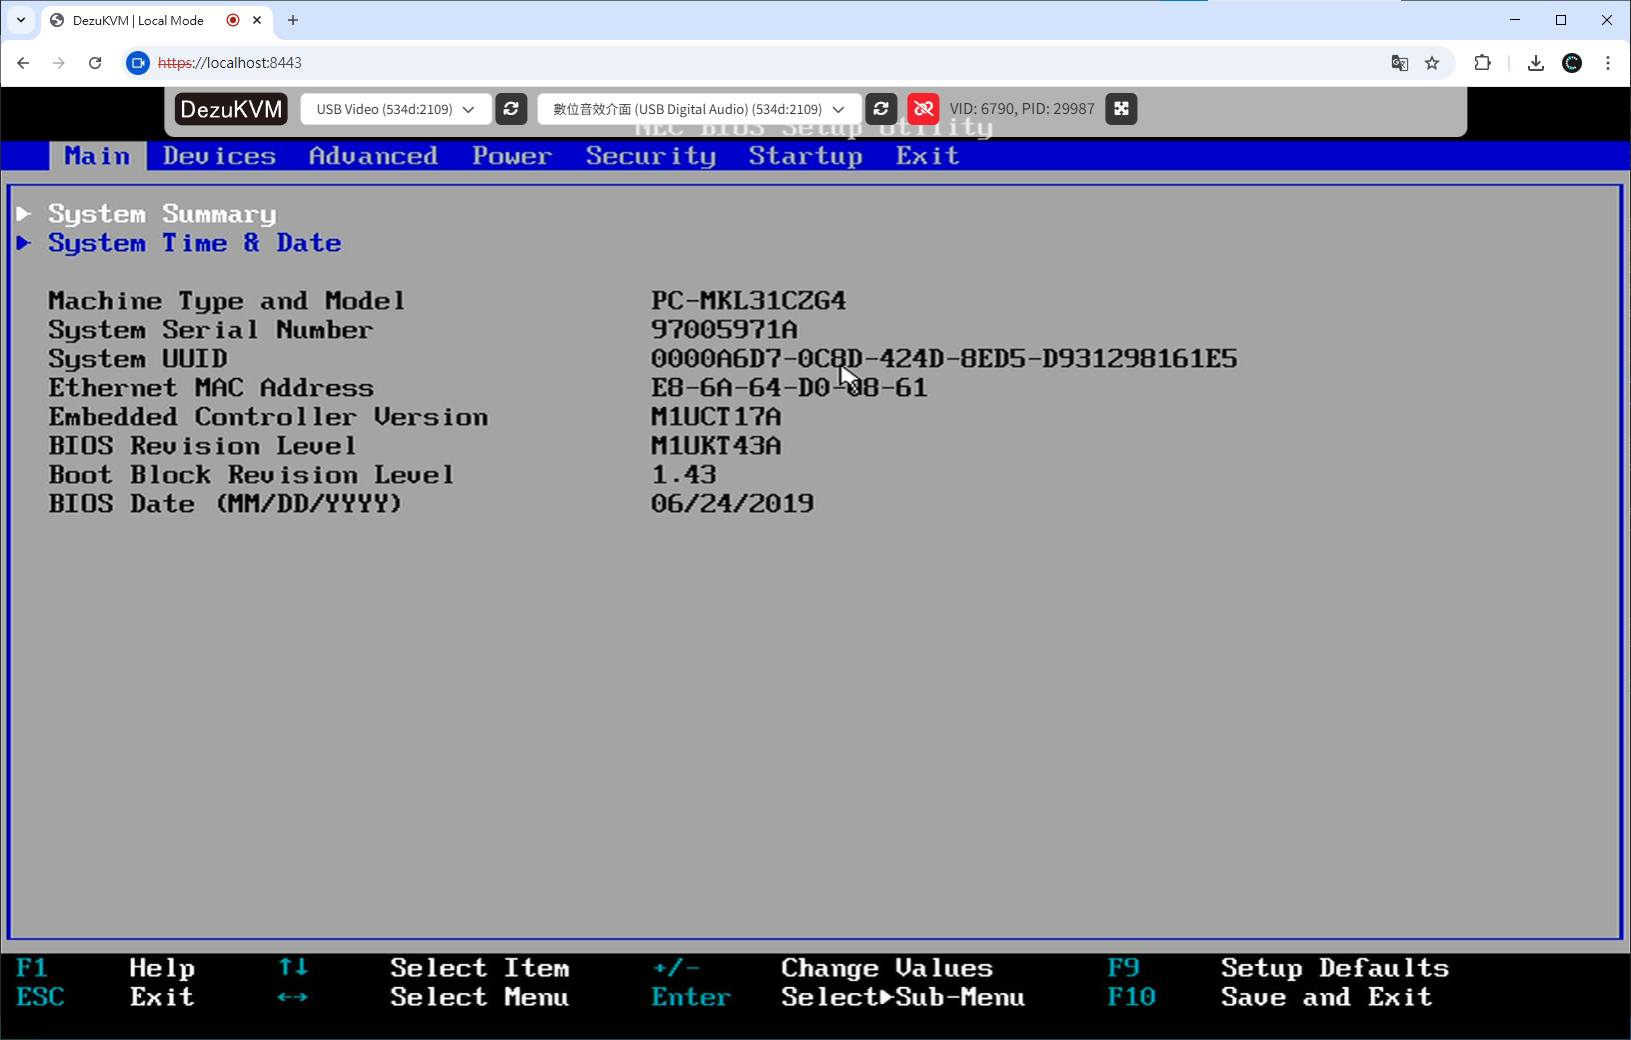Click the red disconnect link icon
This screenshot has width=1631, height=1040.
pos(923,109)
